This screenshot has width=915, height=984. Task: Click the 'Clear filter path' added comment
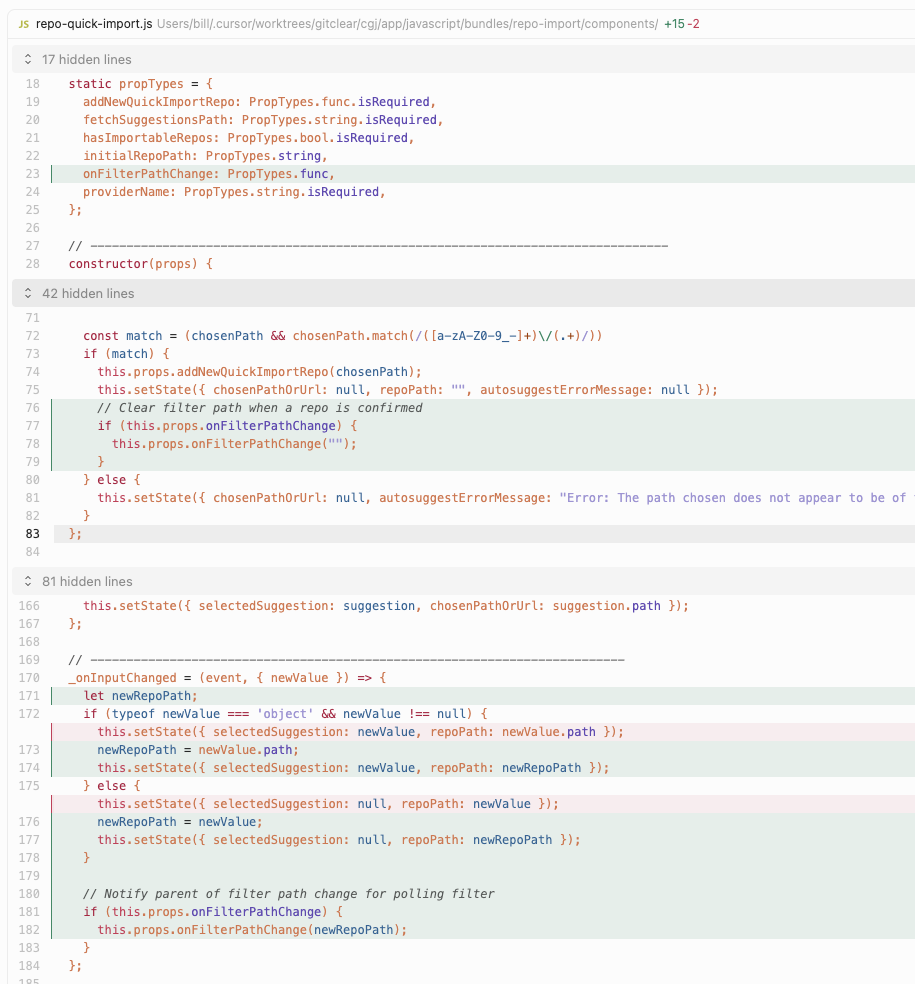(x=260, y=408)
